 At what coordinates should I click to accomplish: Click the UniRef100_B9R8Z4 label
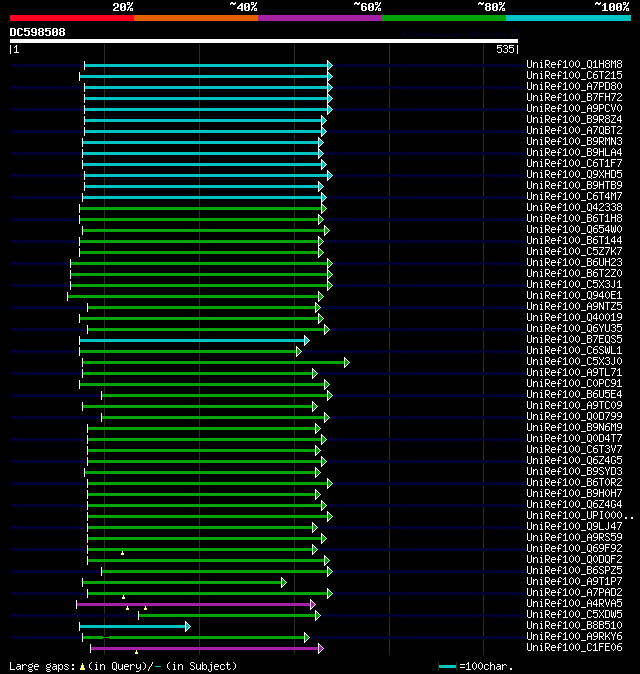tap(574, 119)
